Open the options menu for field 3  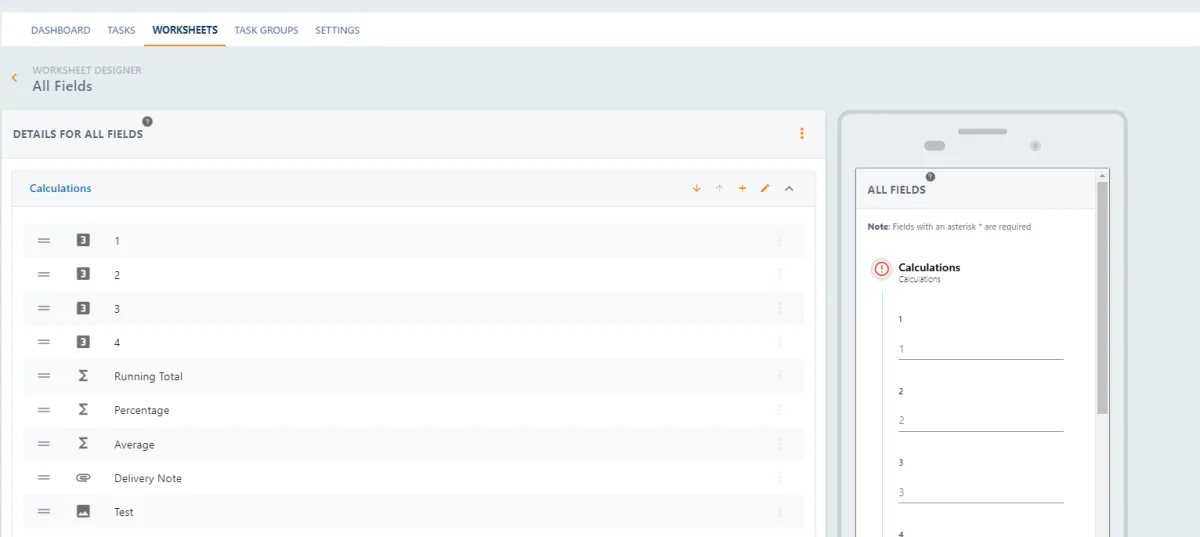779,309
